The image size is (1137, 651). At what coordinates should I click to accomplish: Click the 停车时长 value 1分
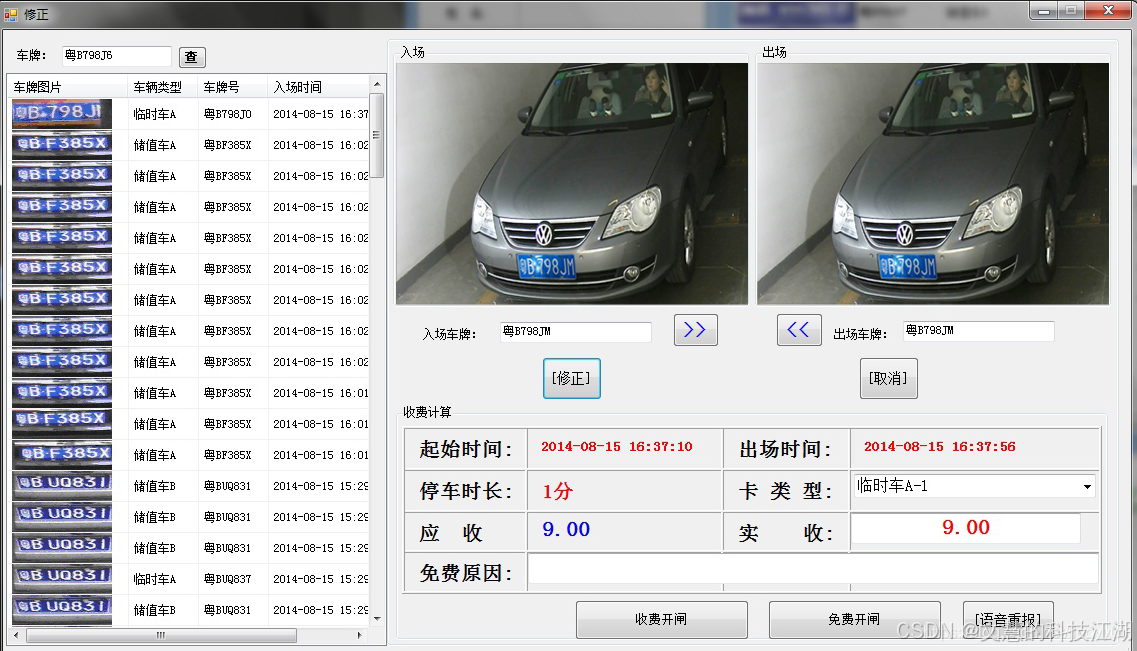(558, 491)
